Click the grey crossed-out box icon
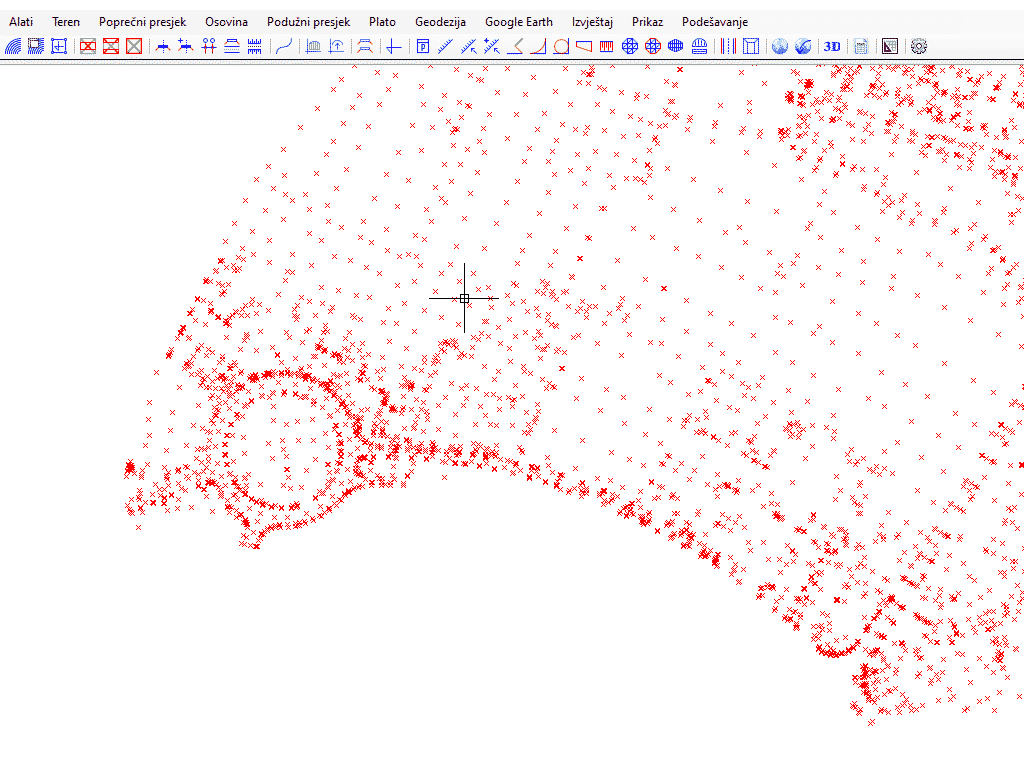Image resolution: width=1024 pixels, height=768 pixels. point(134,46)
